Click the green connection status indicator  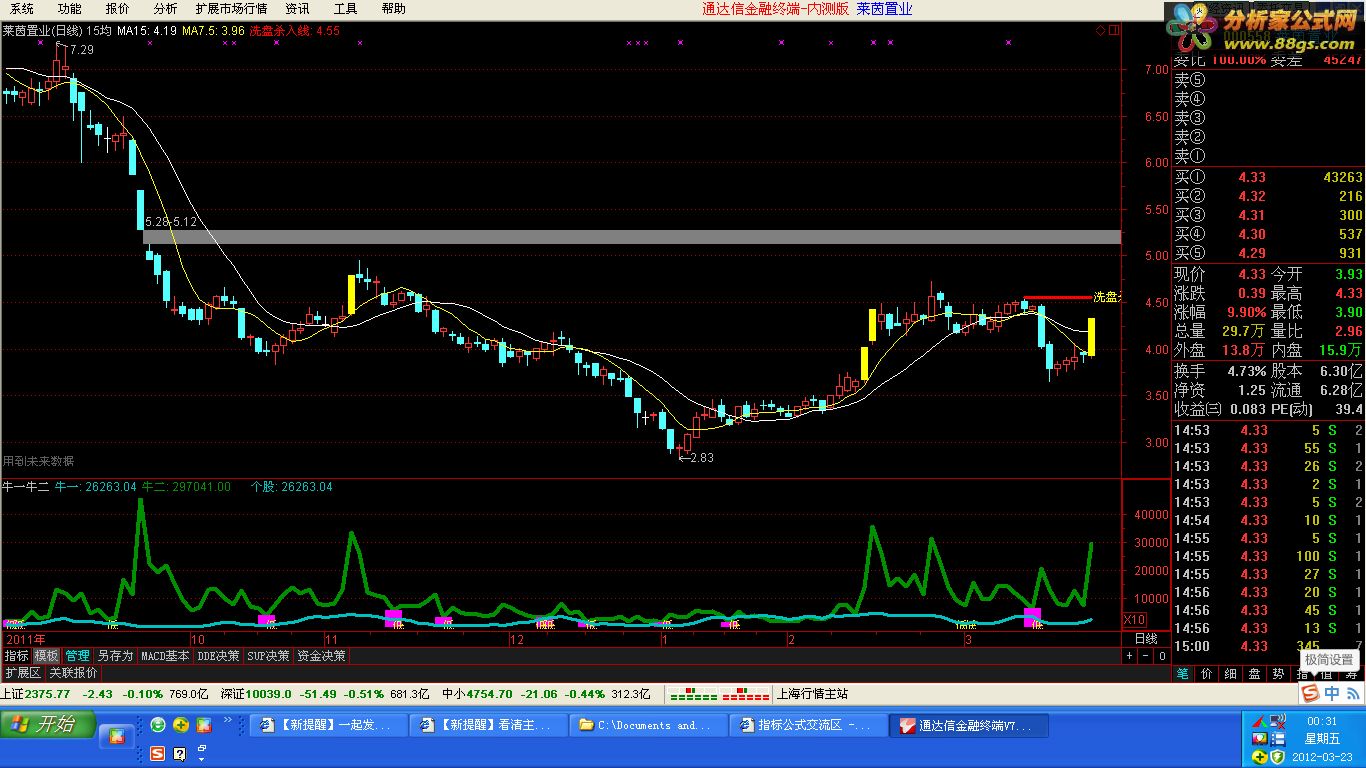692,694
